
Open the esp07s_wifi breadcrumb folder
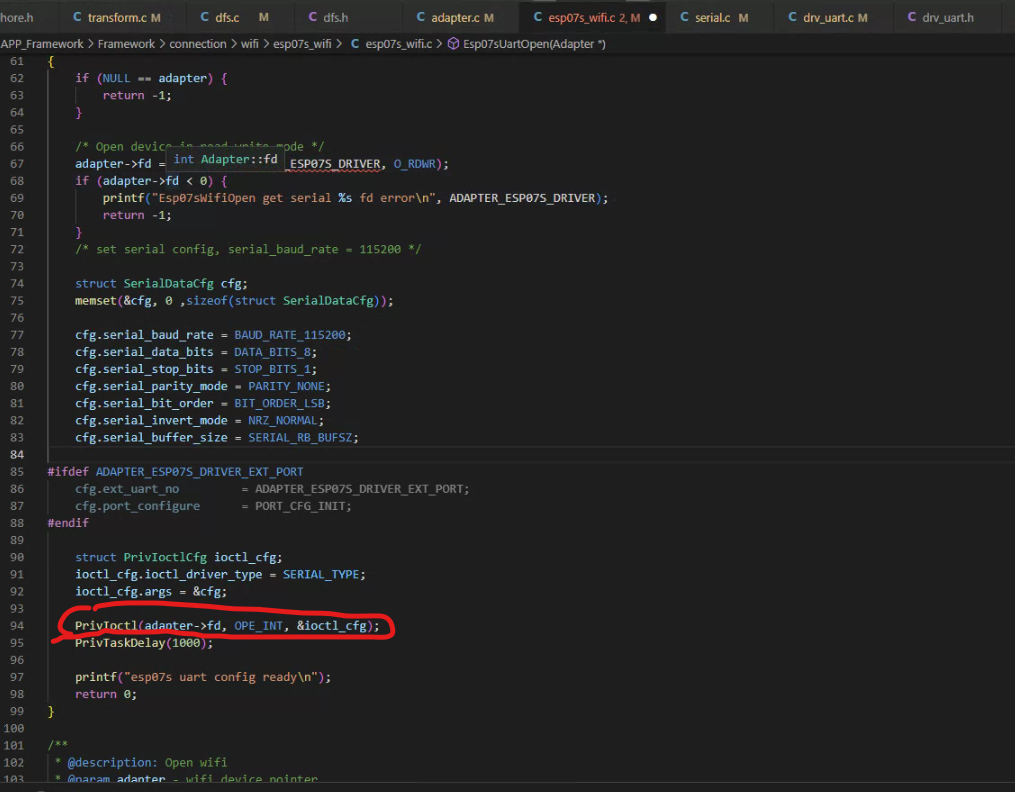(302, 43)
